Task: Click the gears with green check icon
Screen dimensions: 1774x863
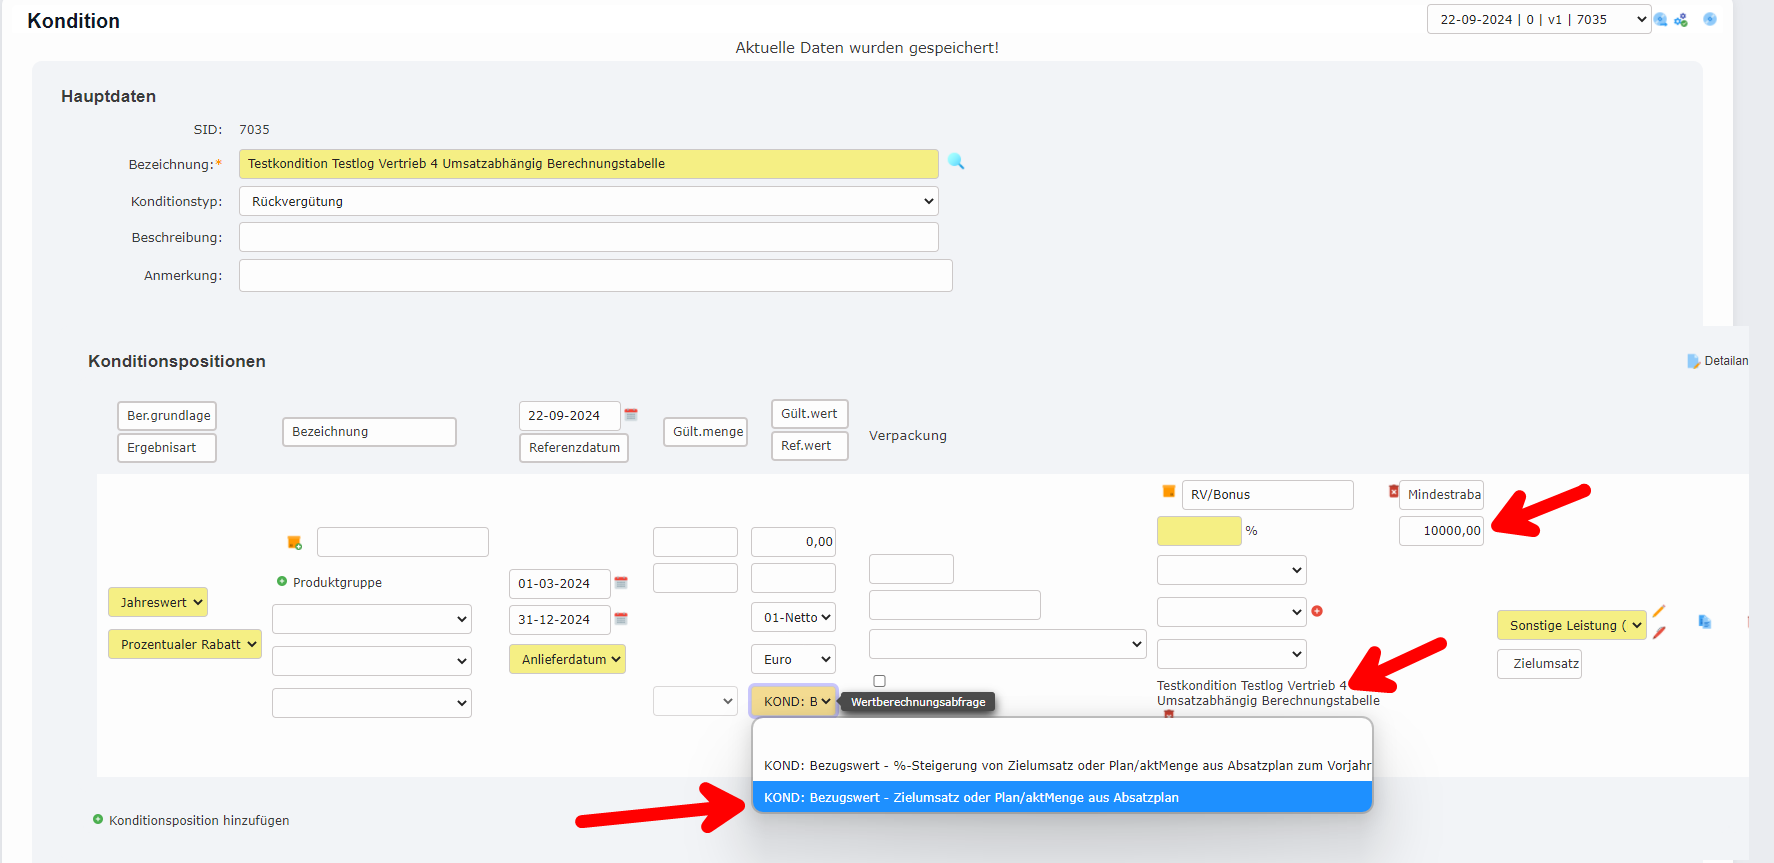Action: (1681, 20)
